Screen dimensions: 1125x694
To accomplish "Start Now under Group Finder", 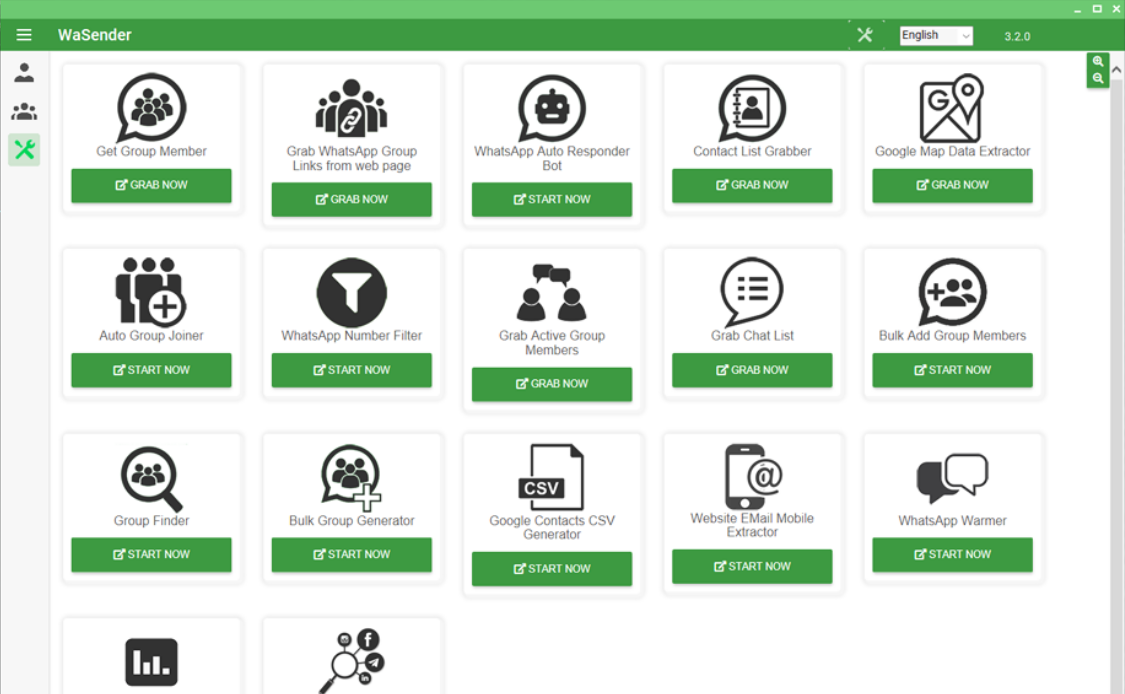I will coord(151,555).
